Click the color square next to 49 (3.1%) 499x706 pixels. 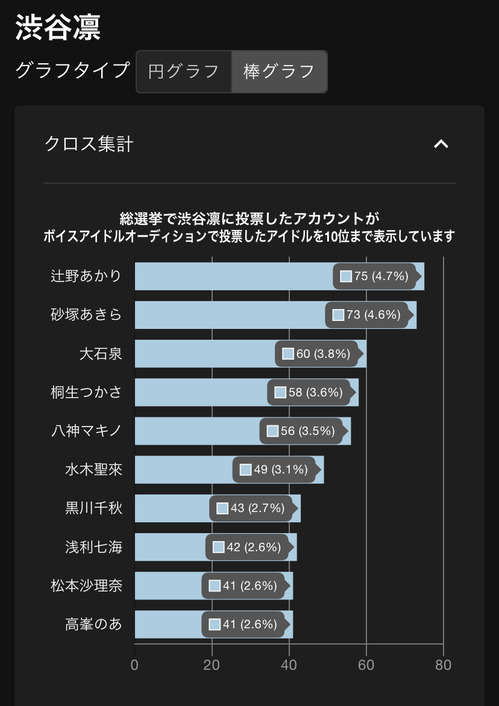coord(246,470)
